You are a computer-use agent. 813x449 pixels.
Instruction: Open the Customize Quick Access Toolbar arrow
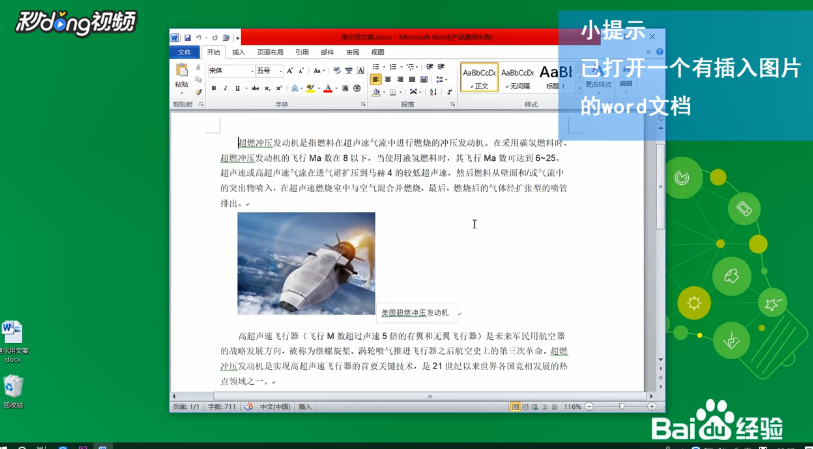tap(237, 38)
